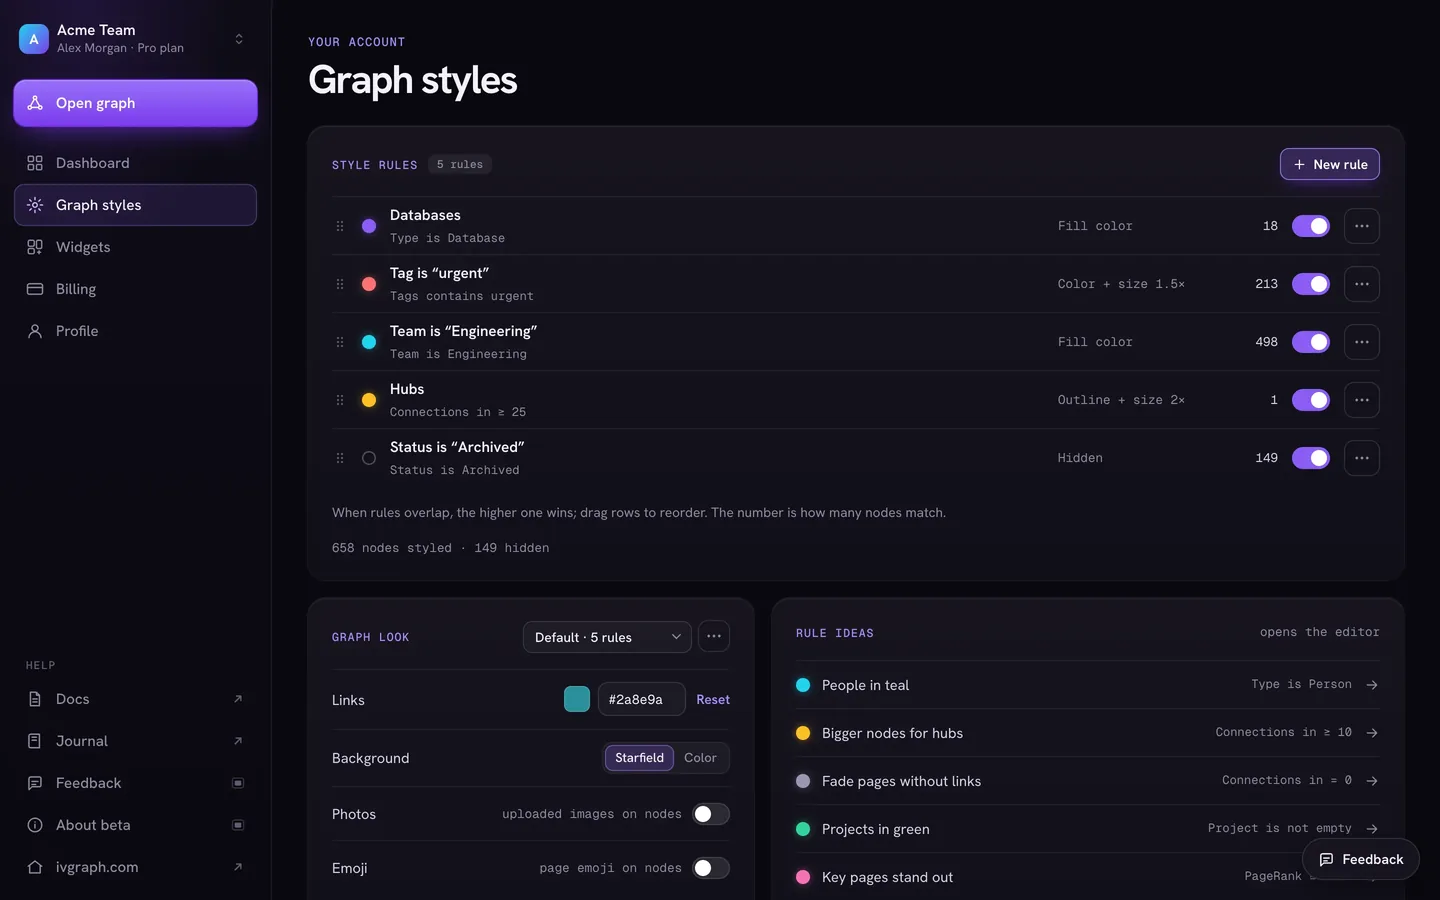Enable Emoji page emoji toggle
The image size is (1440, 900).
click(711, 868)
